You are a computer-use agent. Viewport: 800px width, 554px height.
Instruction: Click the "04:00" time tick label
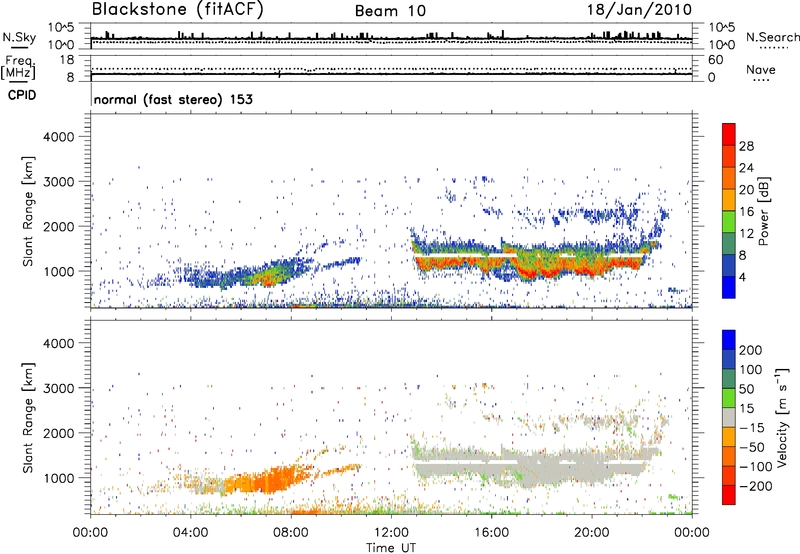coord(190,533)
